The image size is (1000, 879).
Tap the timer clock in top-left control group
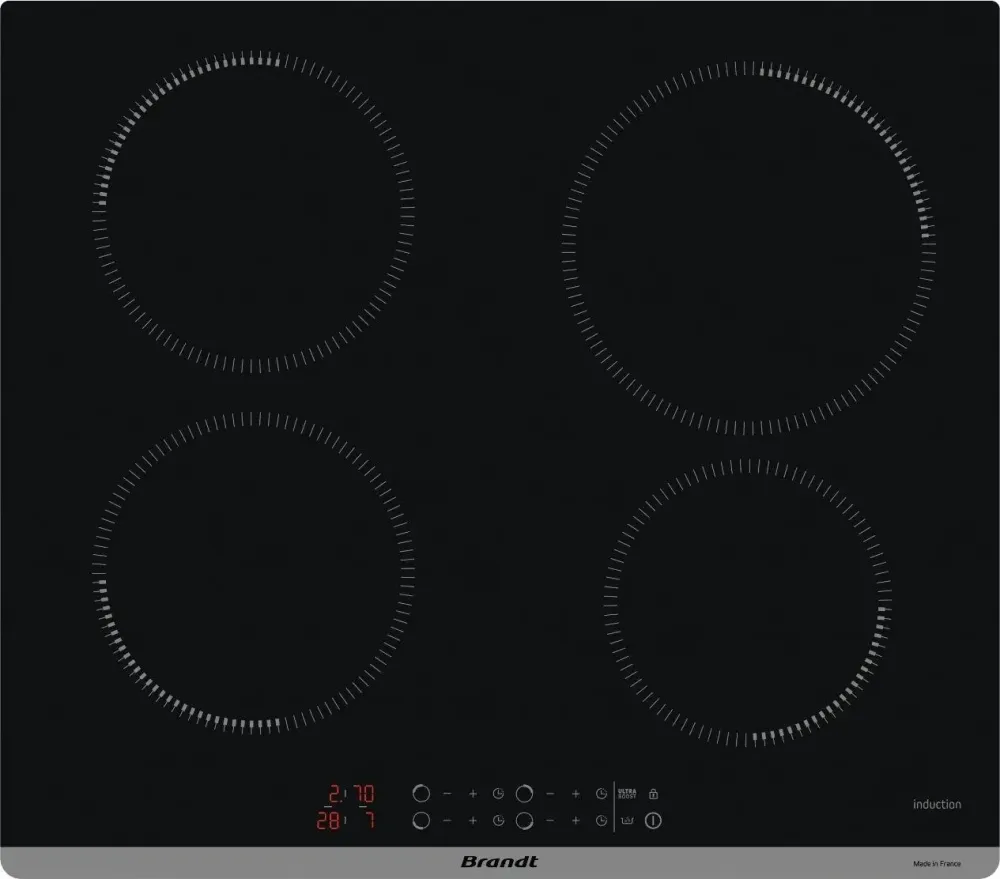[498, 794]
